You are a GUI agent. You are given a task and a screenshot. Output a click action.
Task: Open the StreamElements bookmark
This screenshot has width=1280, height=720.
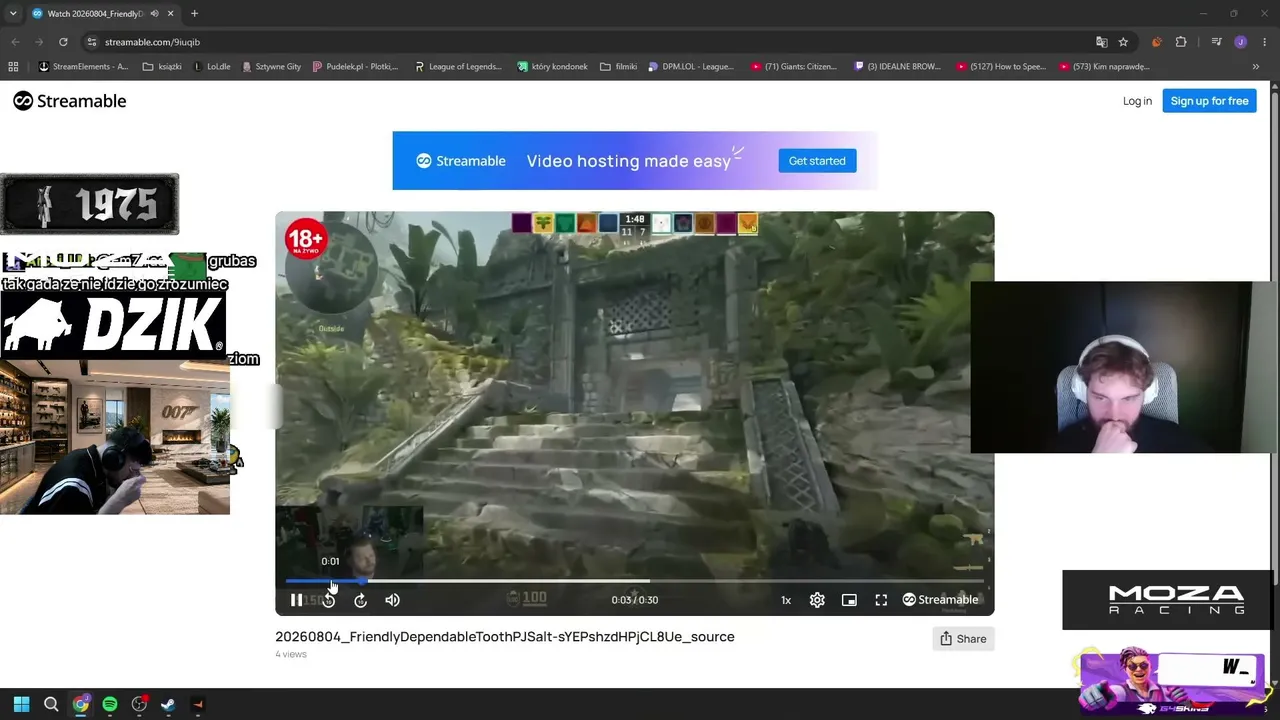pyautogui.click(x=83, y=67)
